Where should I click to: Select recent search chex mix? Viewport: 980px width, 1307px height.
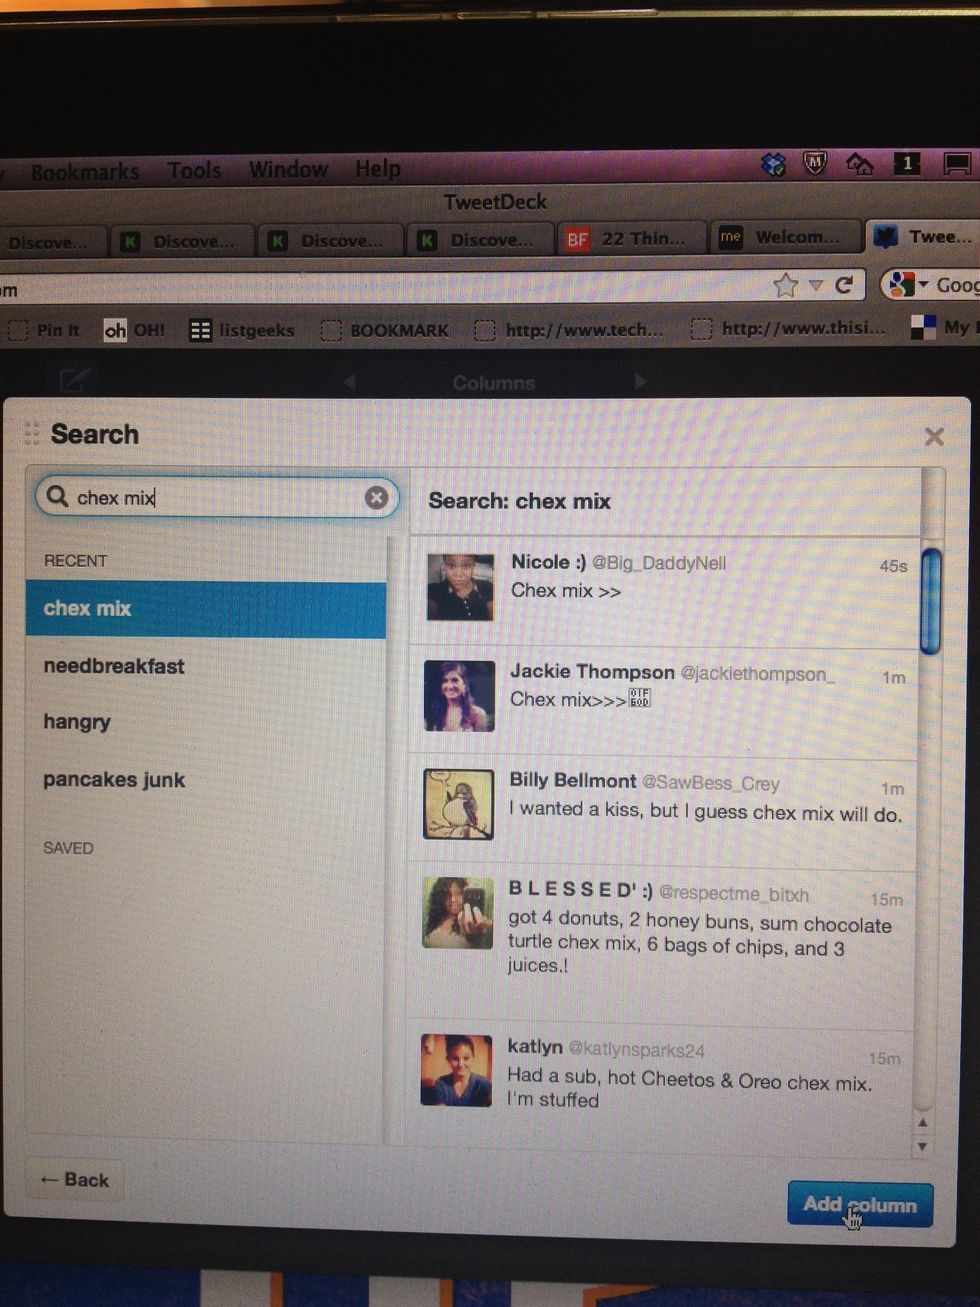click(206, 609)
